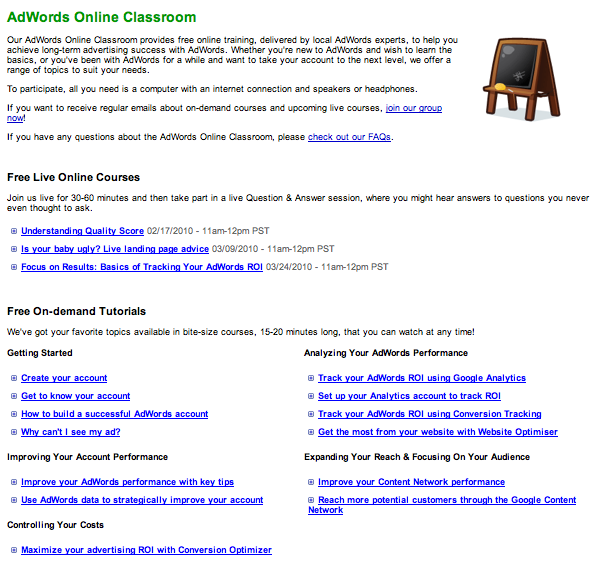The image size is (594, 568).
Task: Open Maximize your advertising ROI with Conversion Optimizer
Action: click(147, 550)
